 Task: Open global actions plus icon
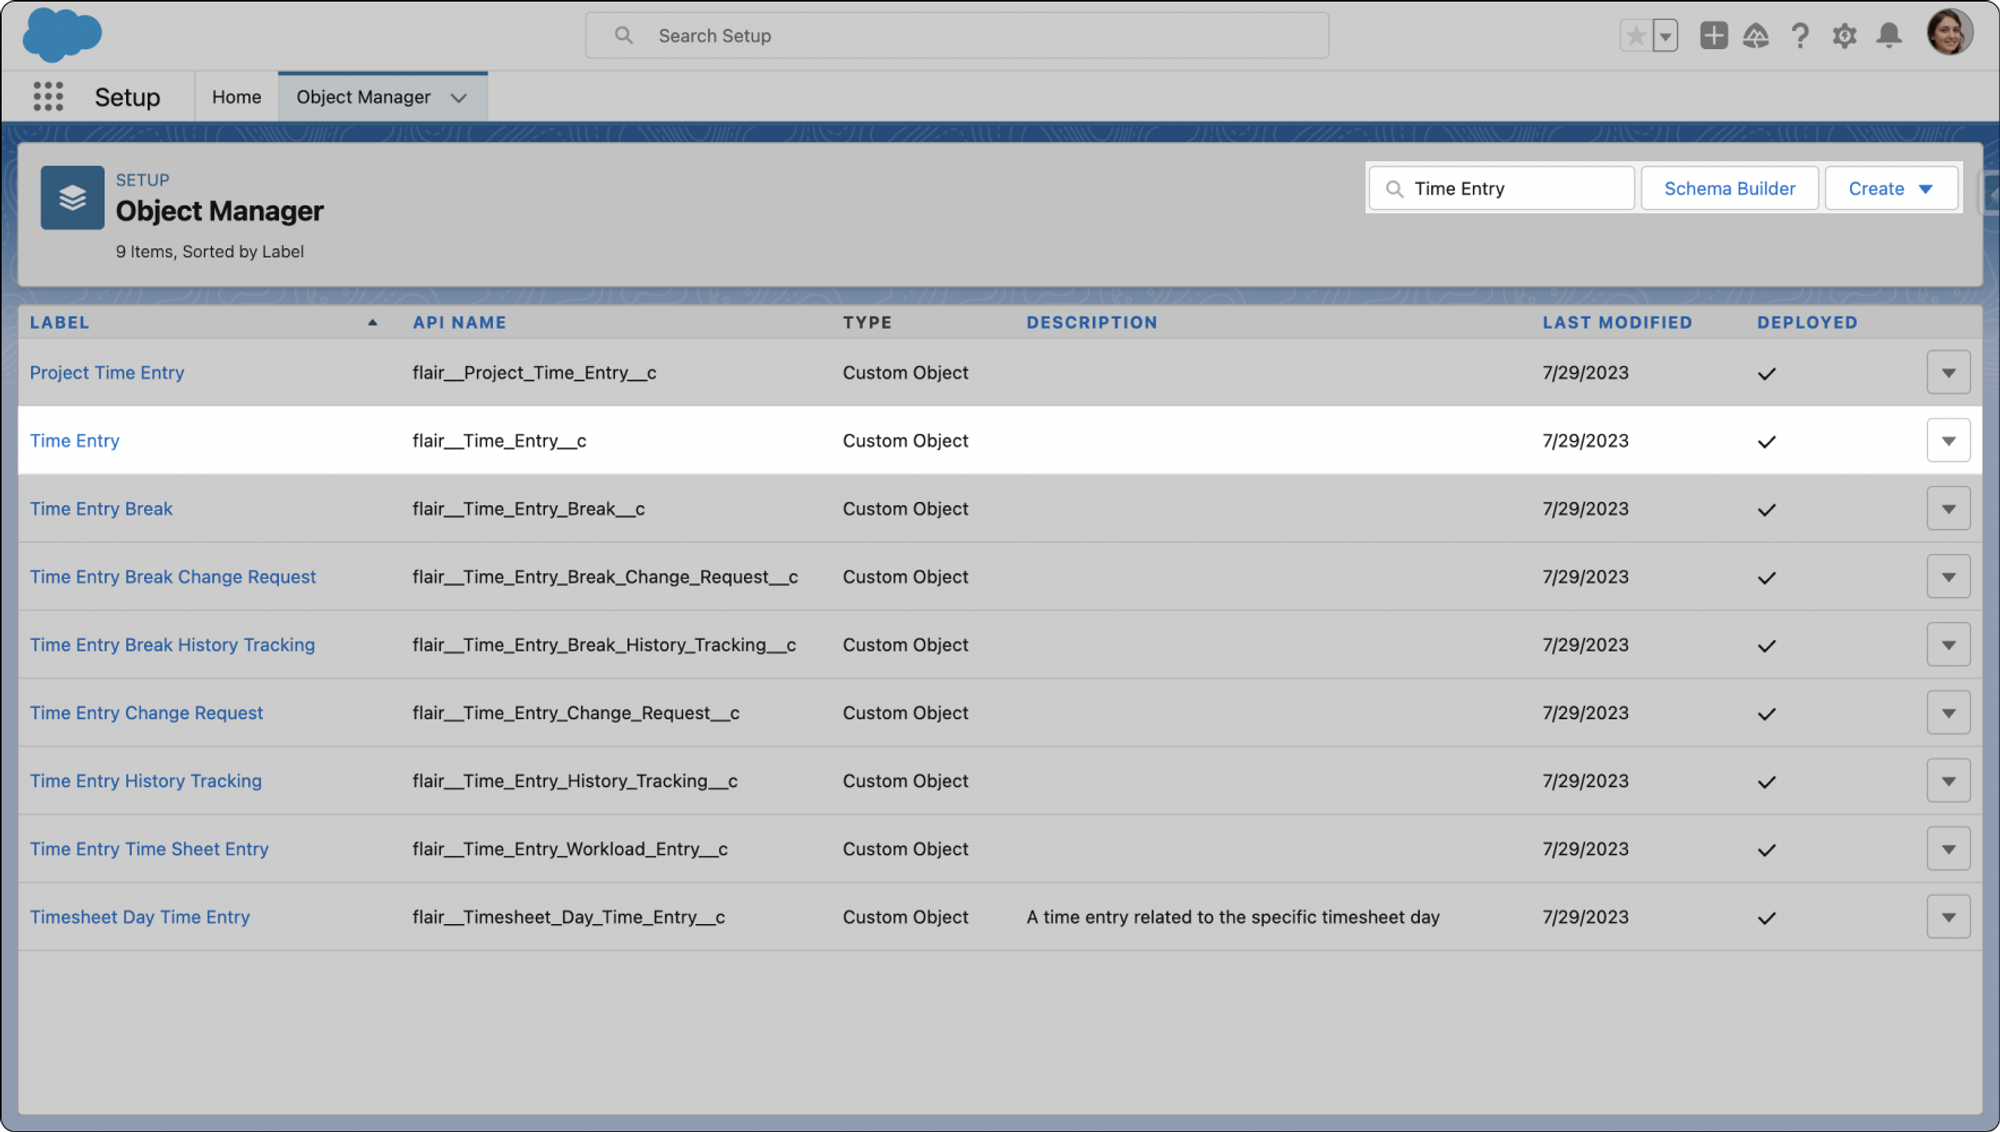tap(1713, 36)
